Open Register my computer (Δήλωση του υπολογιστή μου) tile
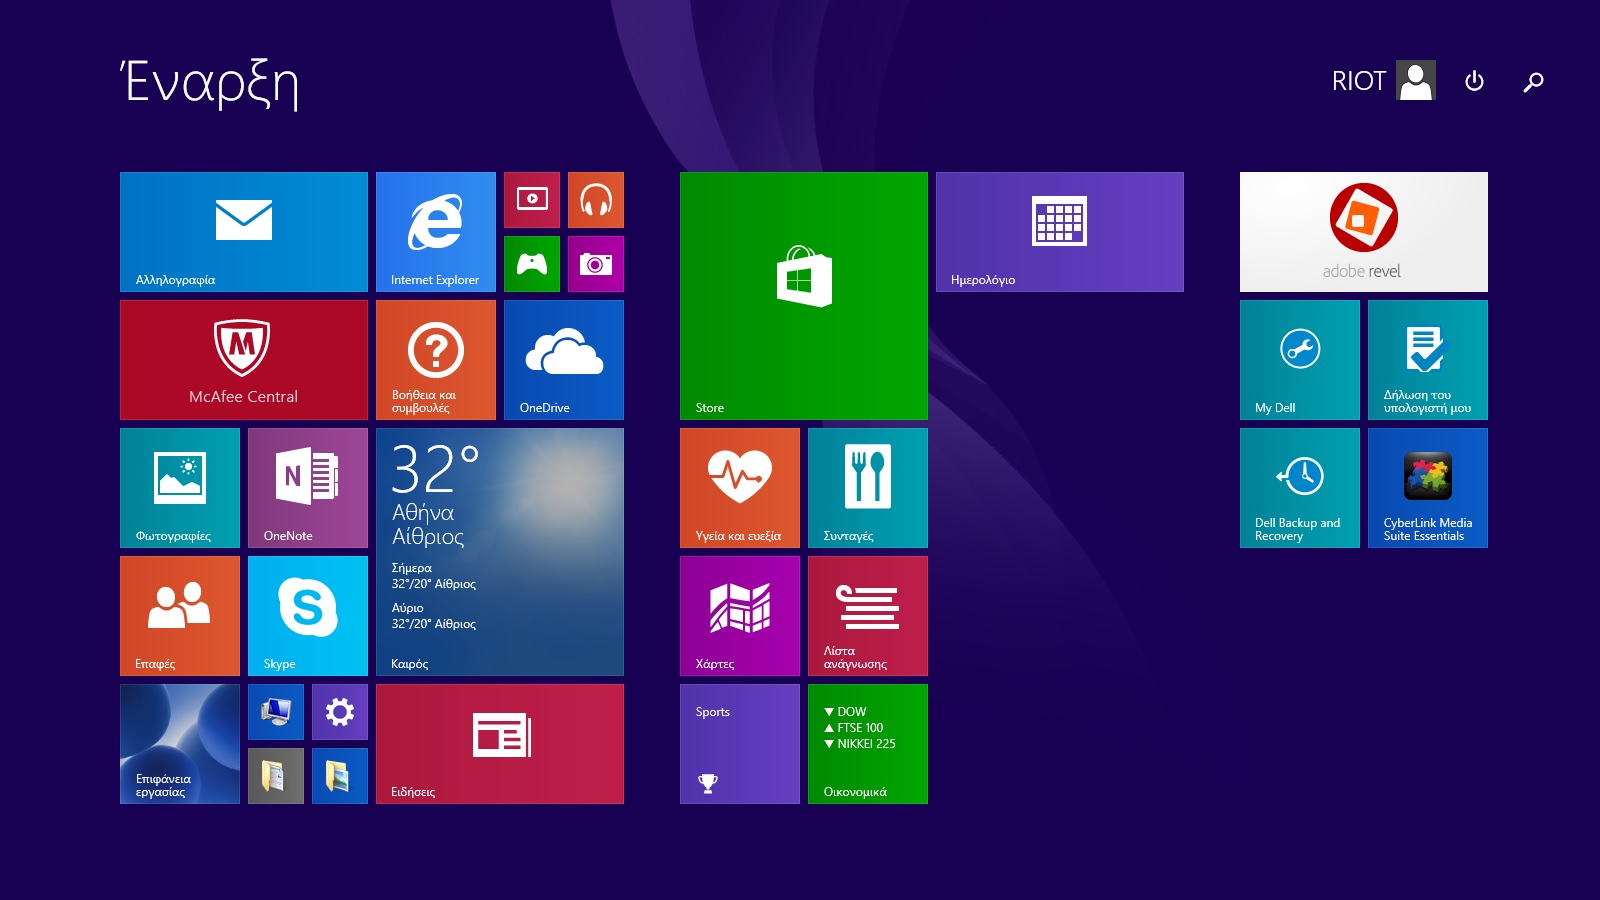This screenshot has width=1600, height=900. (1428, 360)
